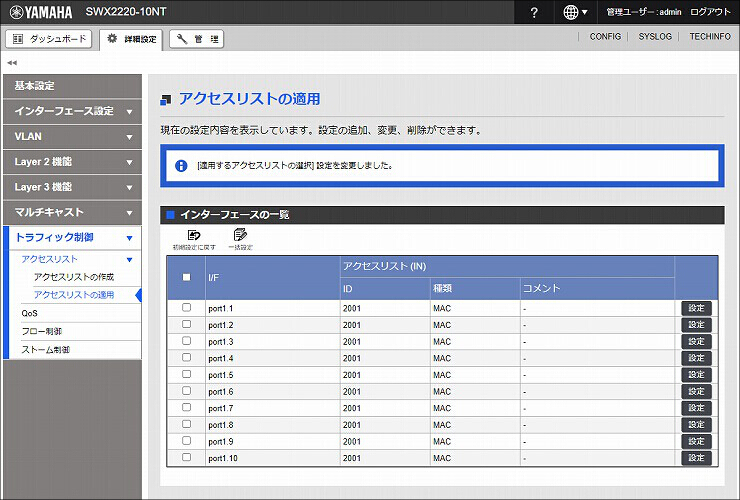Open the SYSLOG link
The width and height of the screenshot is (740, 500).
[x=655, y=36]
